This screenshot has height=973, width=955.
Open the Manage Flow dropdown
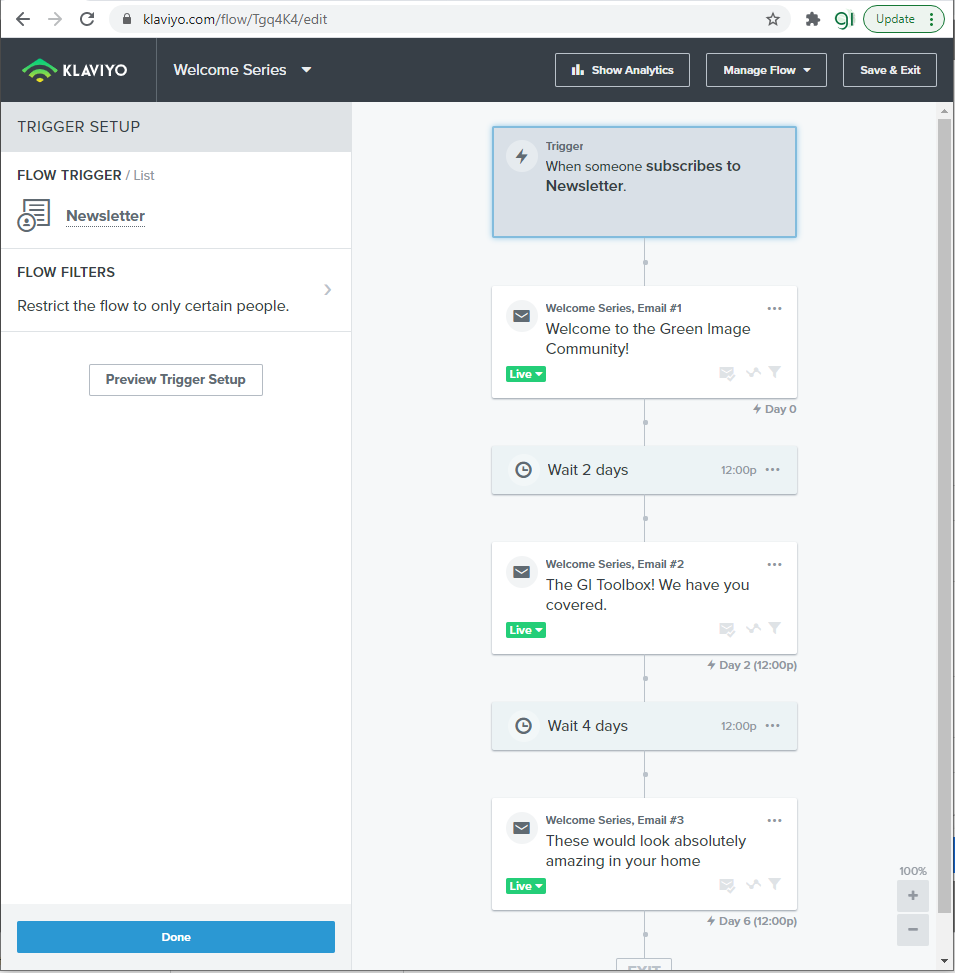click(x=766, y=70)
